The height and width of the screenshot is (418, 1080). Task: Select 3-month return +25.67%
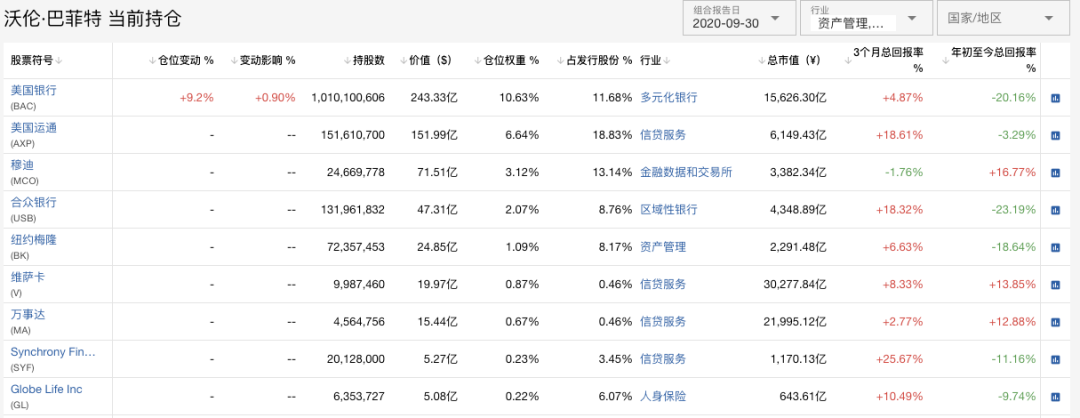[x=899, y=359]
